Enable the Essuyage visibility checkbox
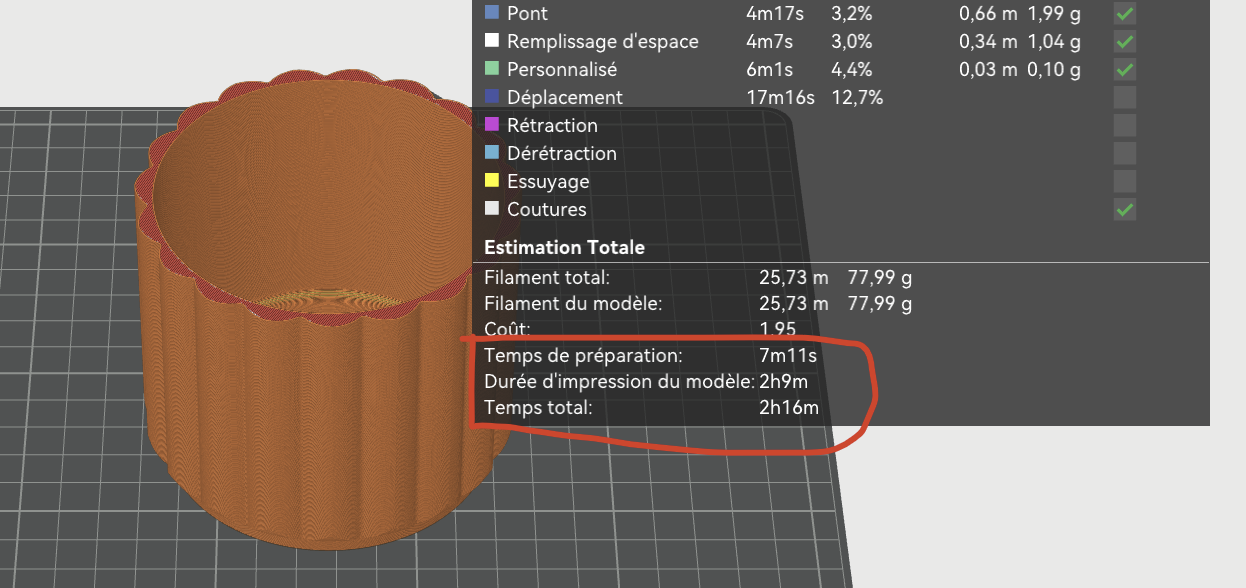This screenshot has width=1246, height=588. pos(1125,182)
